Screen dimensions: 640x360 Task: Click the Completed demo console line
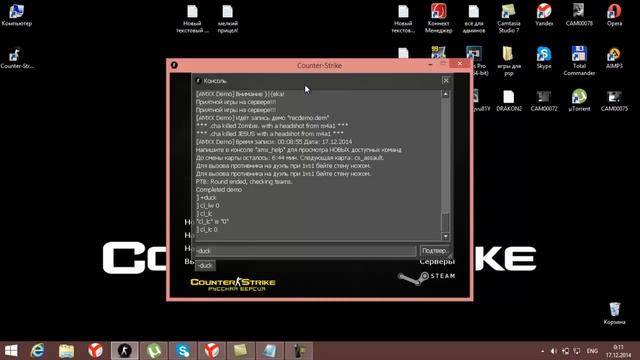(219, 190)
